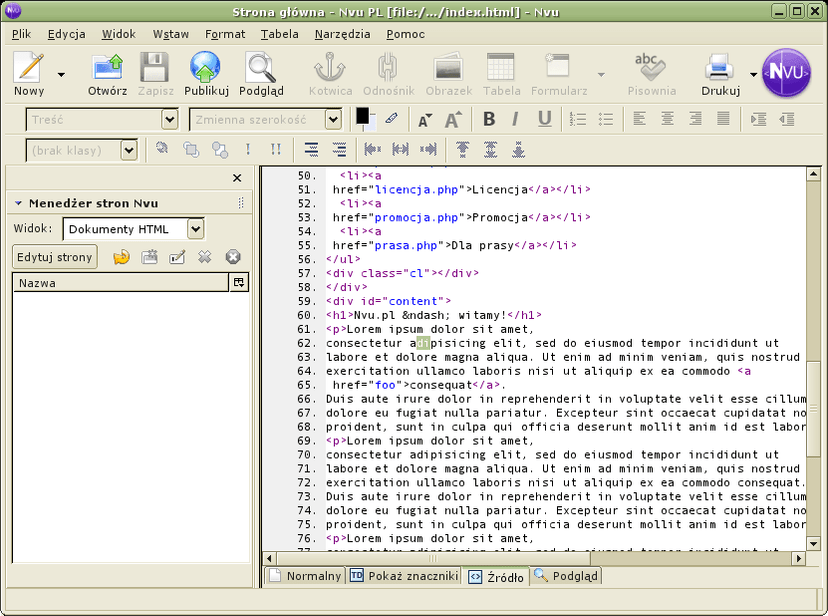Screen dimensions: 828x616
Task: Open the Narzędzia menu
Action: click(x=342, y=34)
